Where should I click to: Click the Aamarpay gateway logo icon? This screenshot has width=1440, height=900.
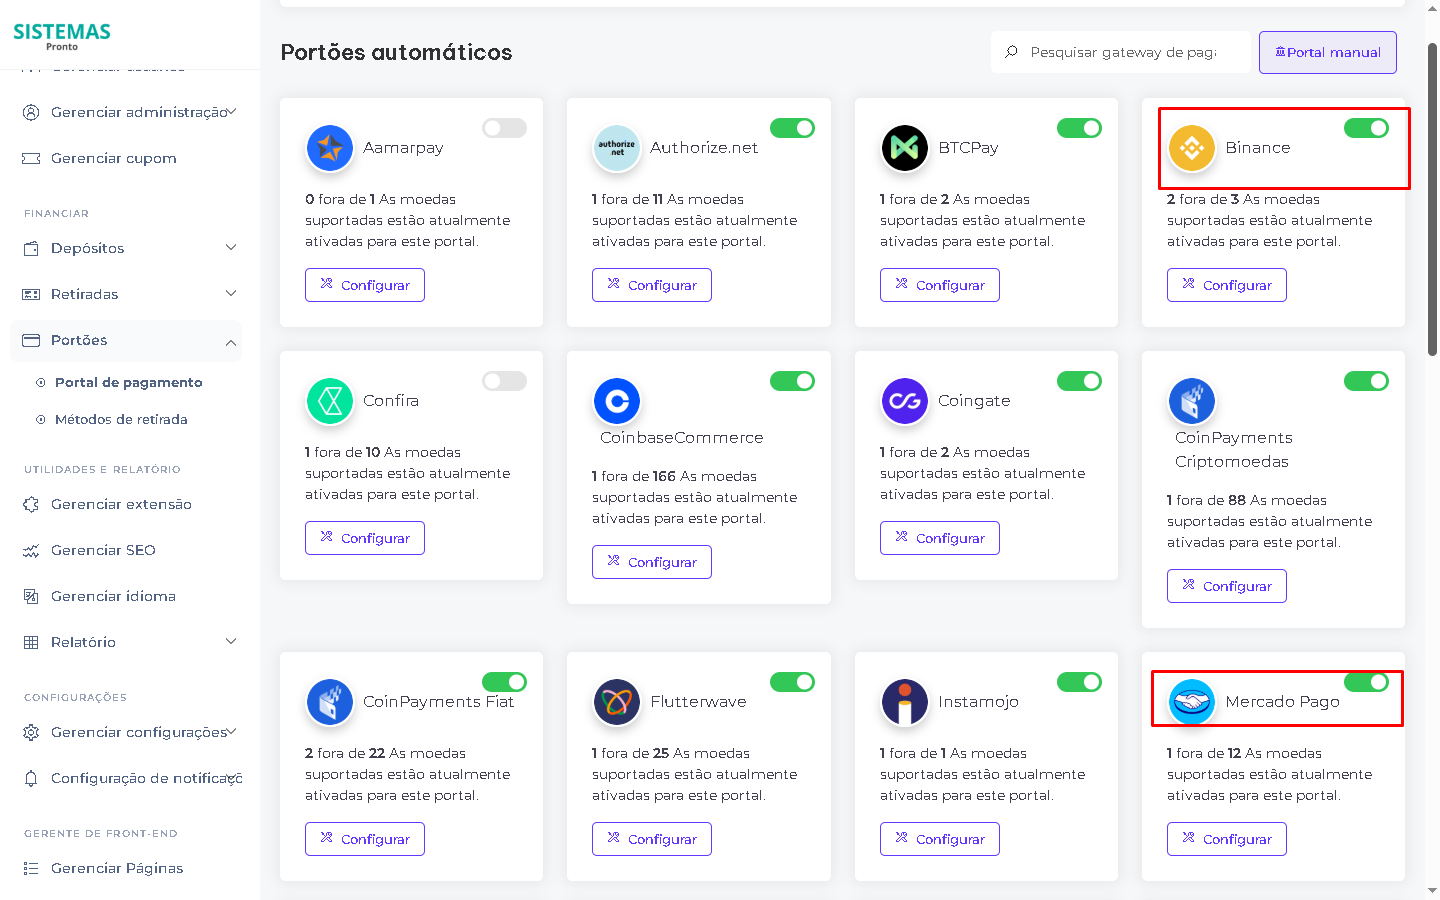tap(330, 148)
